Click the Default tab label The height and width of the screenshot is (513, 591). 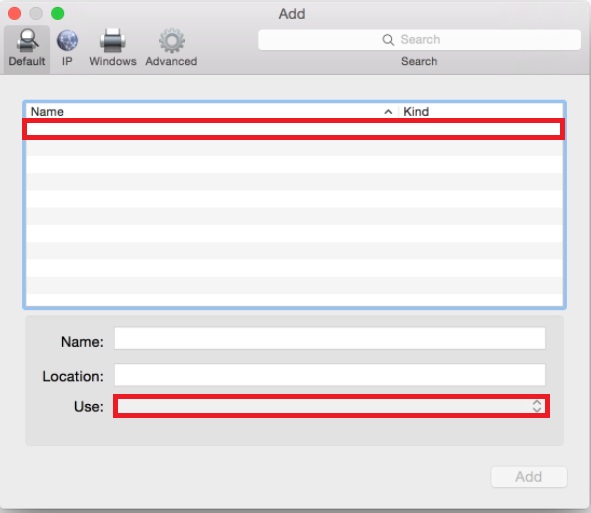click(x=27, y=61)
